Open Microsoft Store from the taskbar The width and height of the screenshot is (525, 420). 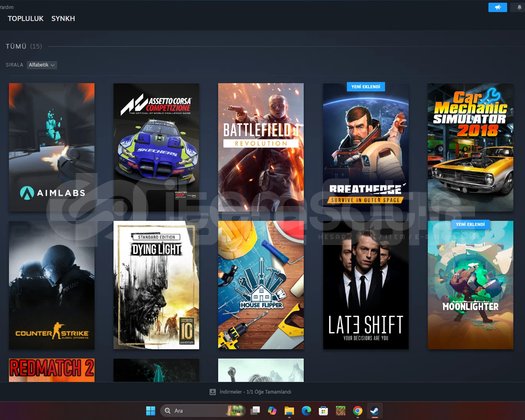[323, 411]
